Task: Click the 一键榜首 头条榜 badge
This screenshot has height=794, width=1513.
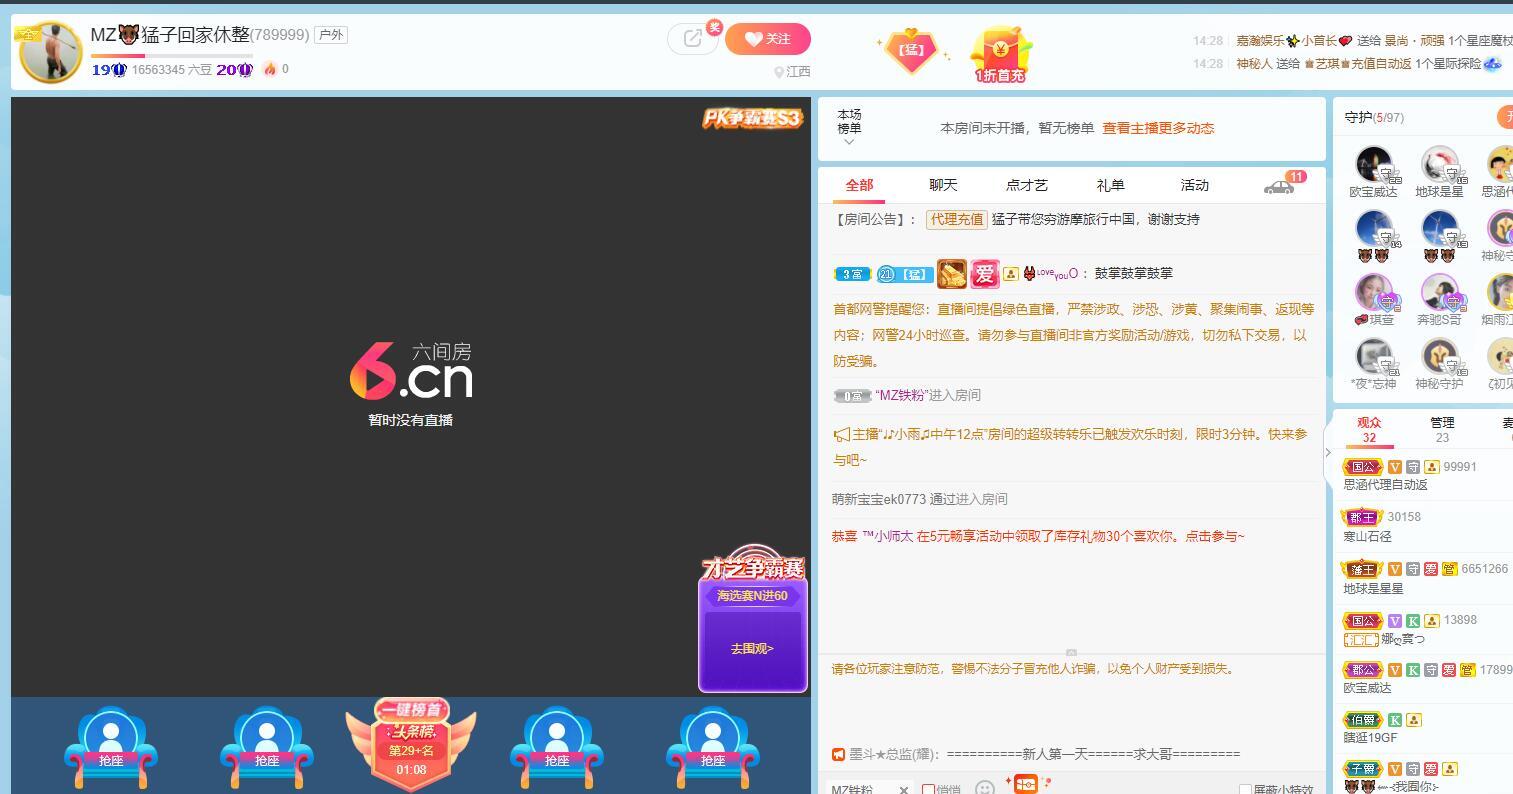Action: pos(411,744)
